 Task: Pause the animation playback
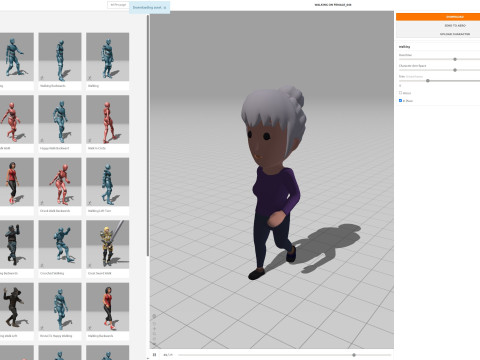pyautogui.click(x=154, y=355)
